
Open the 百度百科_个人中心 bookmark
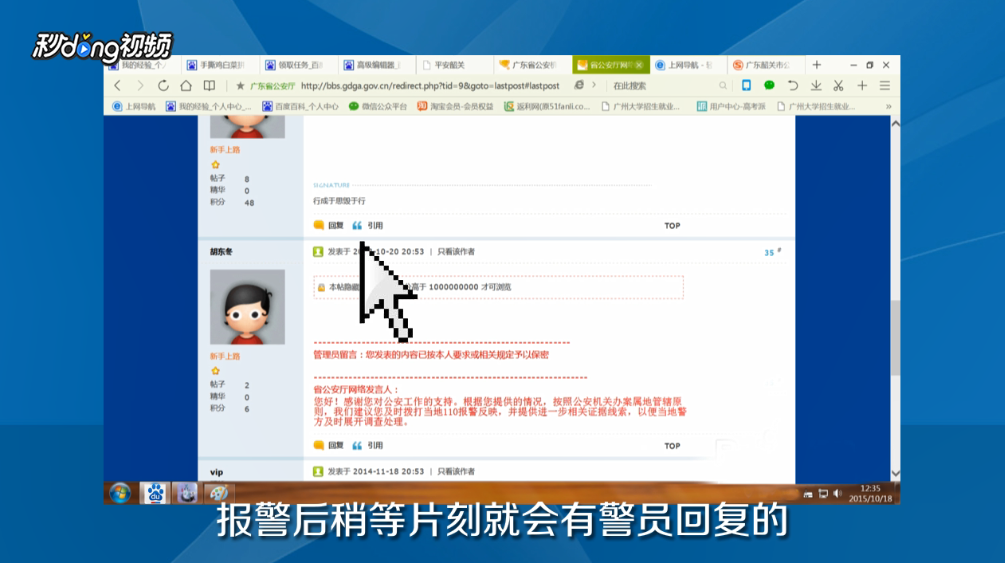pos(300,106)
